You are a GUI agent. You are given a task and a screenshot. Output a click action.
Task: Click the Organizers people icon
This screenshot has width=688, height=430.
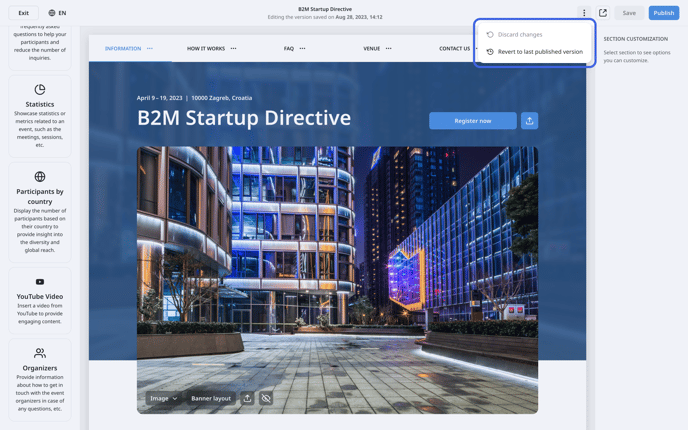40,353
